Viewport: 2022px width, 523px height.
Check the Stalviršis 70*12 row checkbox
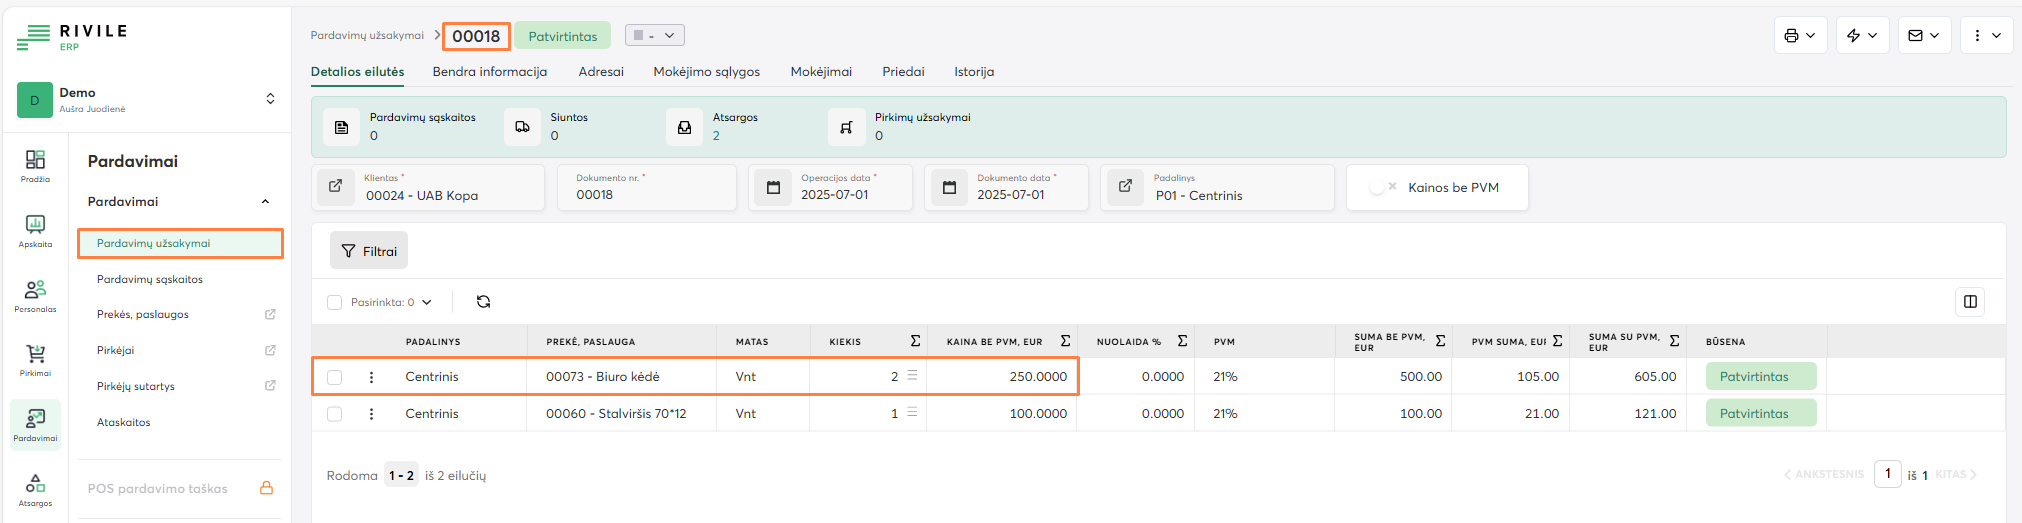[335, 414]
